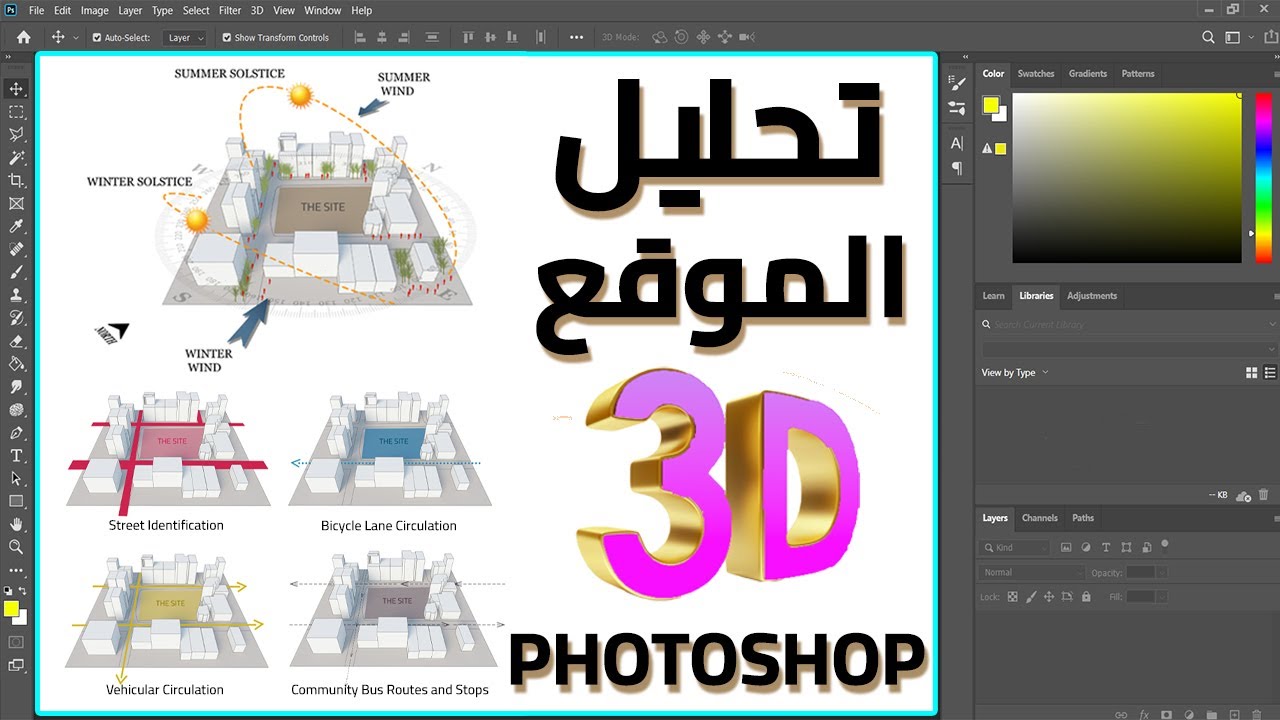Click the Quick Mask mode button
Image resolution: width=1280 pixels, height=720 pixels.
point(16,641)
